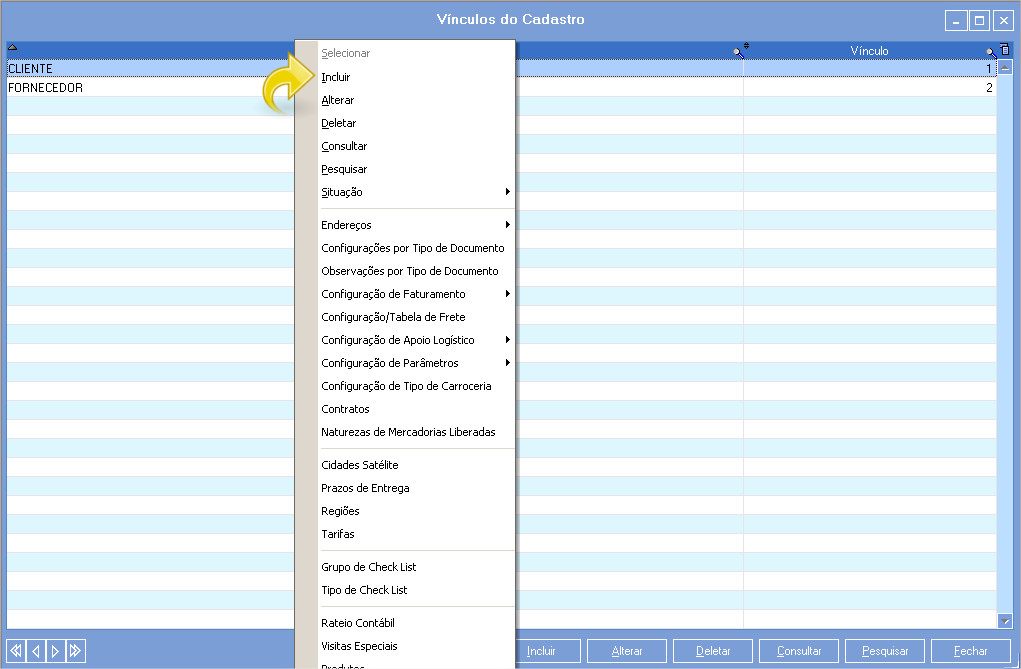Open Configurações por Tipo de Documento

[x=413, y=248]
